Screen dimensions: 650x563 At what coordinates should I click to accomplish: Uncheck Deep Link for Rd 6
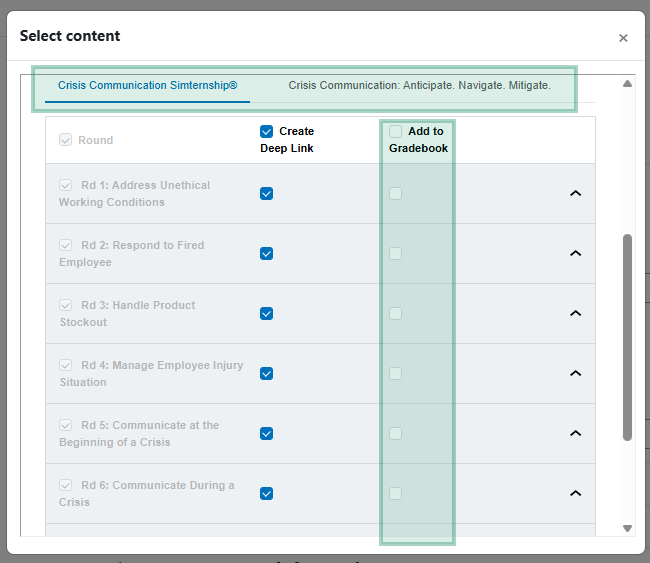tap(267, 493)
